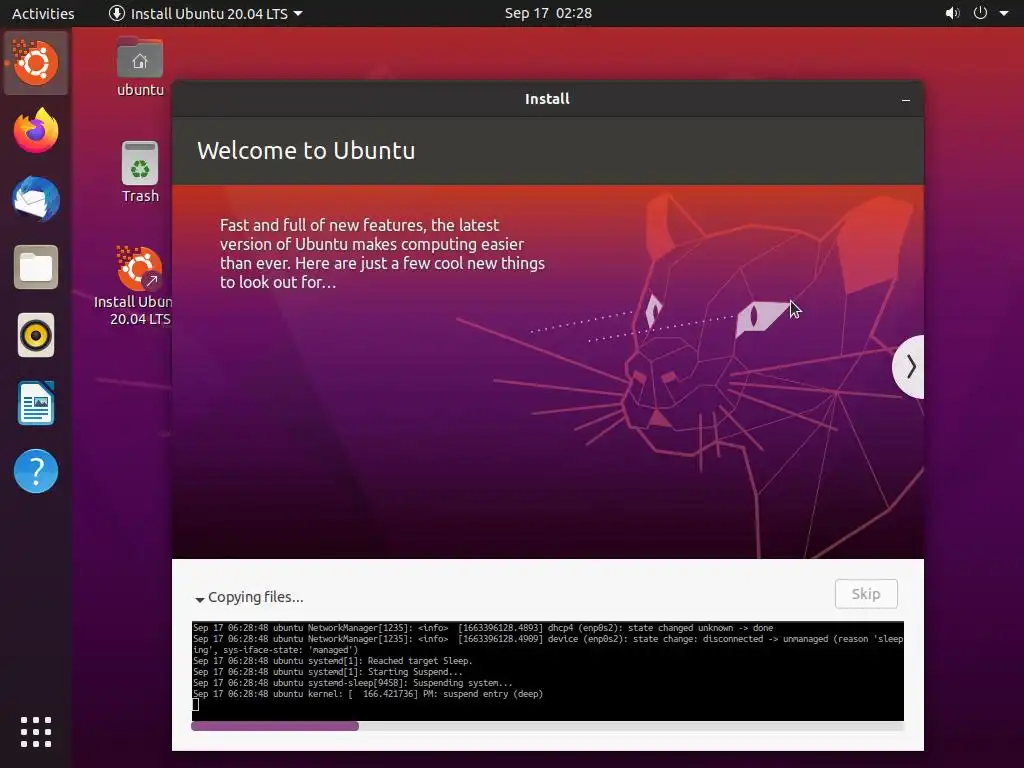Click the 'Reached target Sleep.' log line
This screenshot has height=768, width=1024.
332,661
